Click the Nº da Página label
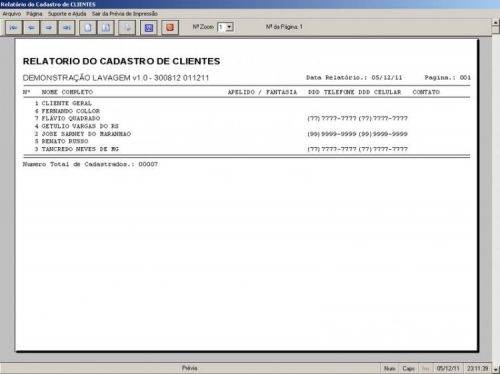 pyautogui.click(x=284, y=27)
